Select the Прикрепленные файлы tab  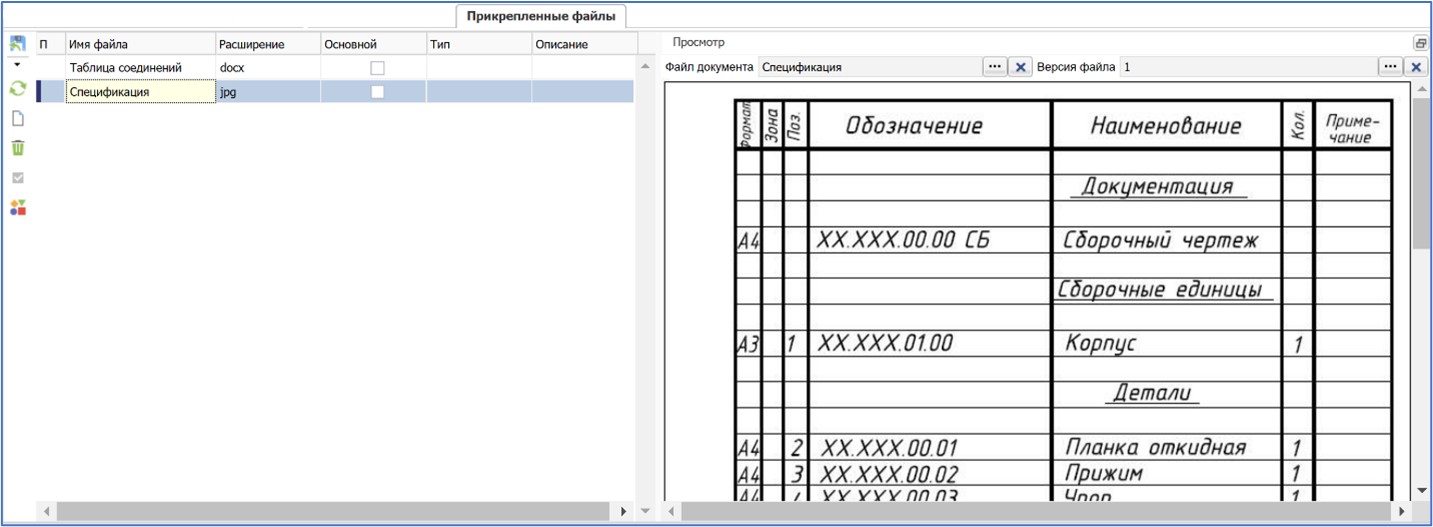pyautogui.click(x=541, y=16)
